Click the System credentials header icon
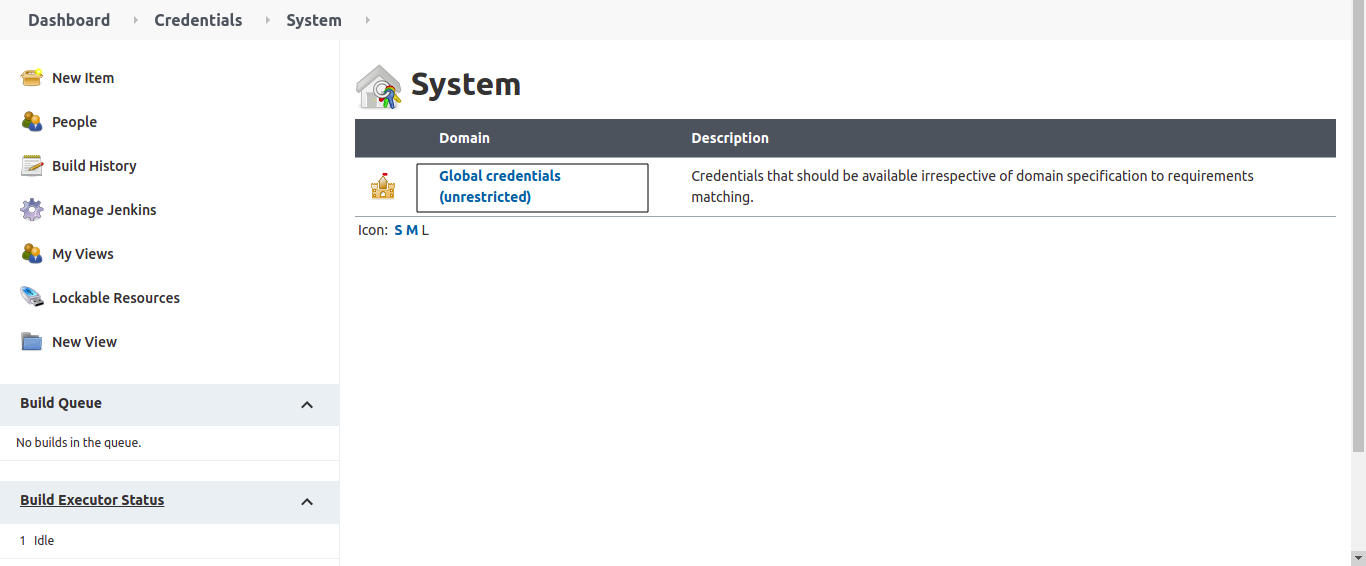Image resolution: width=1366 pixels, height=566 pixels. (x=379, y=86)
